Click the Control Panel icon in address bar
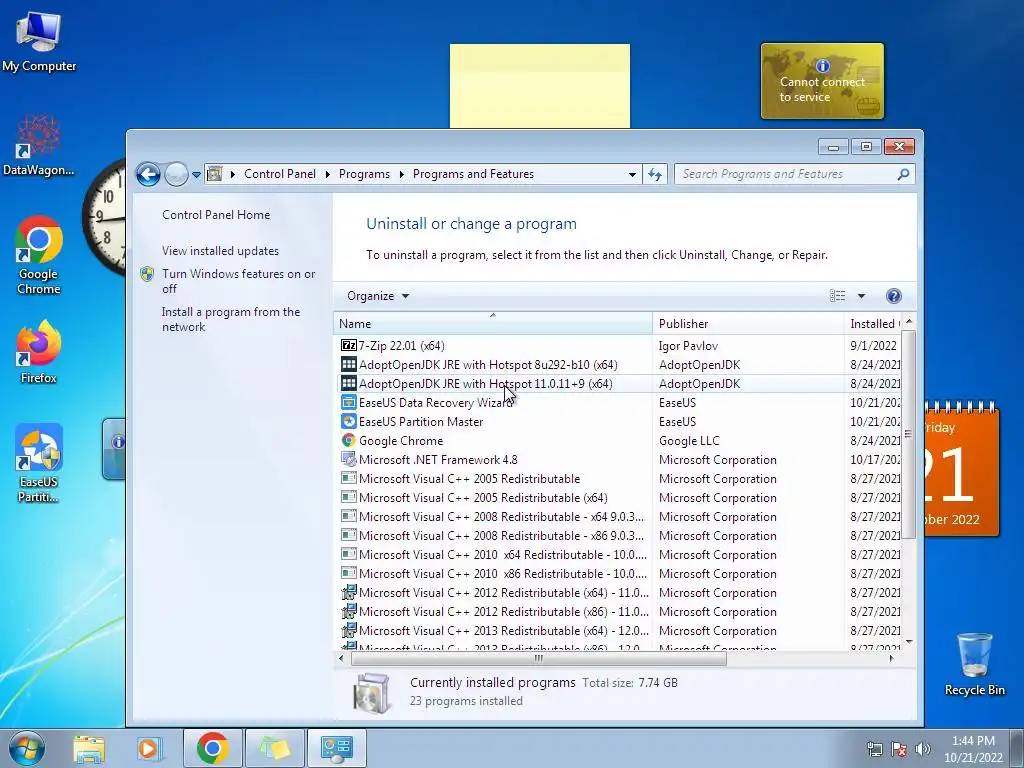This screenshot has height=768, width=1024. pos(214,174)
